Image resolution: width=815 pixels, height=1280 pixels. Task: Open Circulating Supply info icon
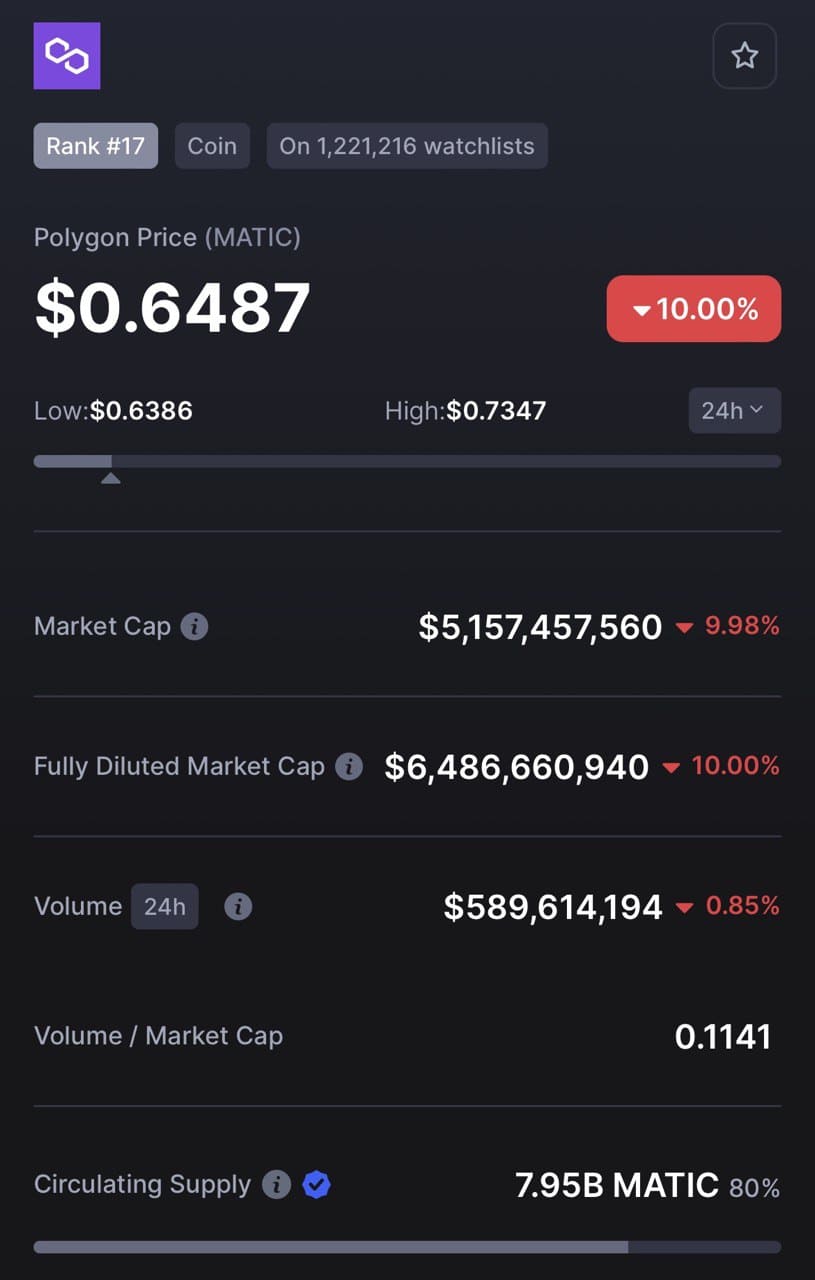[x=276, y=1185]
